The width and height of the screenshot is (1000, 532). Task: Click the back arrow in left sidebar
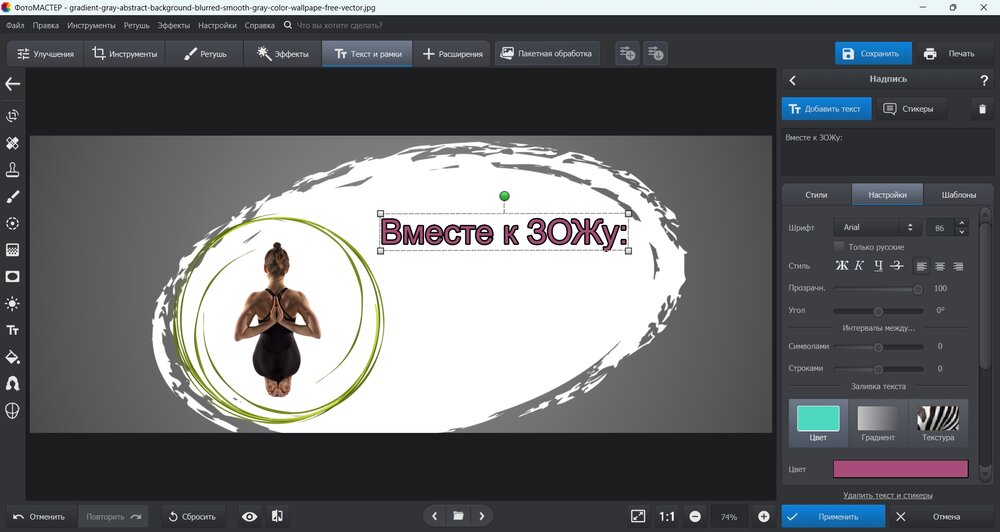(x=13, y=85)
